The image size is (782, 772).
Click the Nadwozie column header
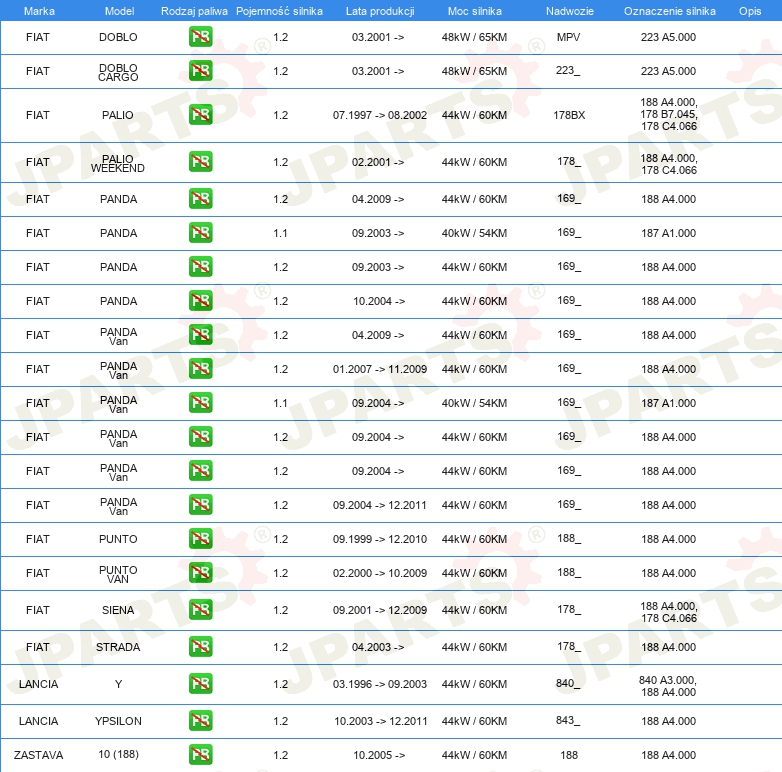click(570, 11)
